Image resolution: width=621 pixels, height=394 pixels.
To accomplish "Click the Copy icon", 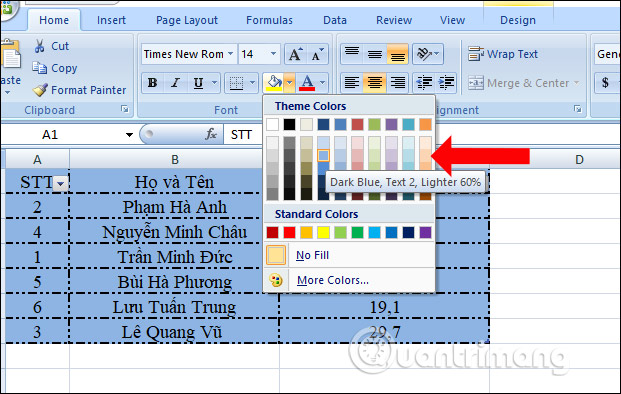I will pyautogui.click(x=39, y=68).
